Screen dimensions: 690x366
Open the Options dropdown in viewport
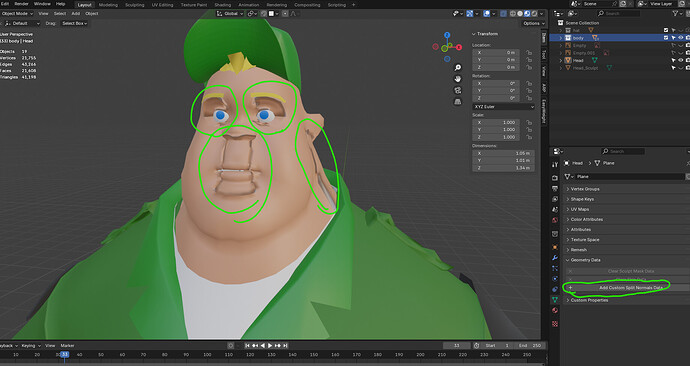point(533,23)
